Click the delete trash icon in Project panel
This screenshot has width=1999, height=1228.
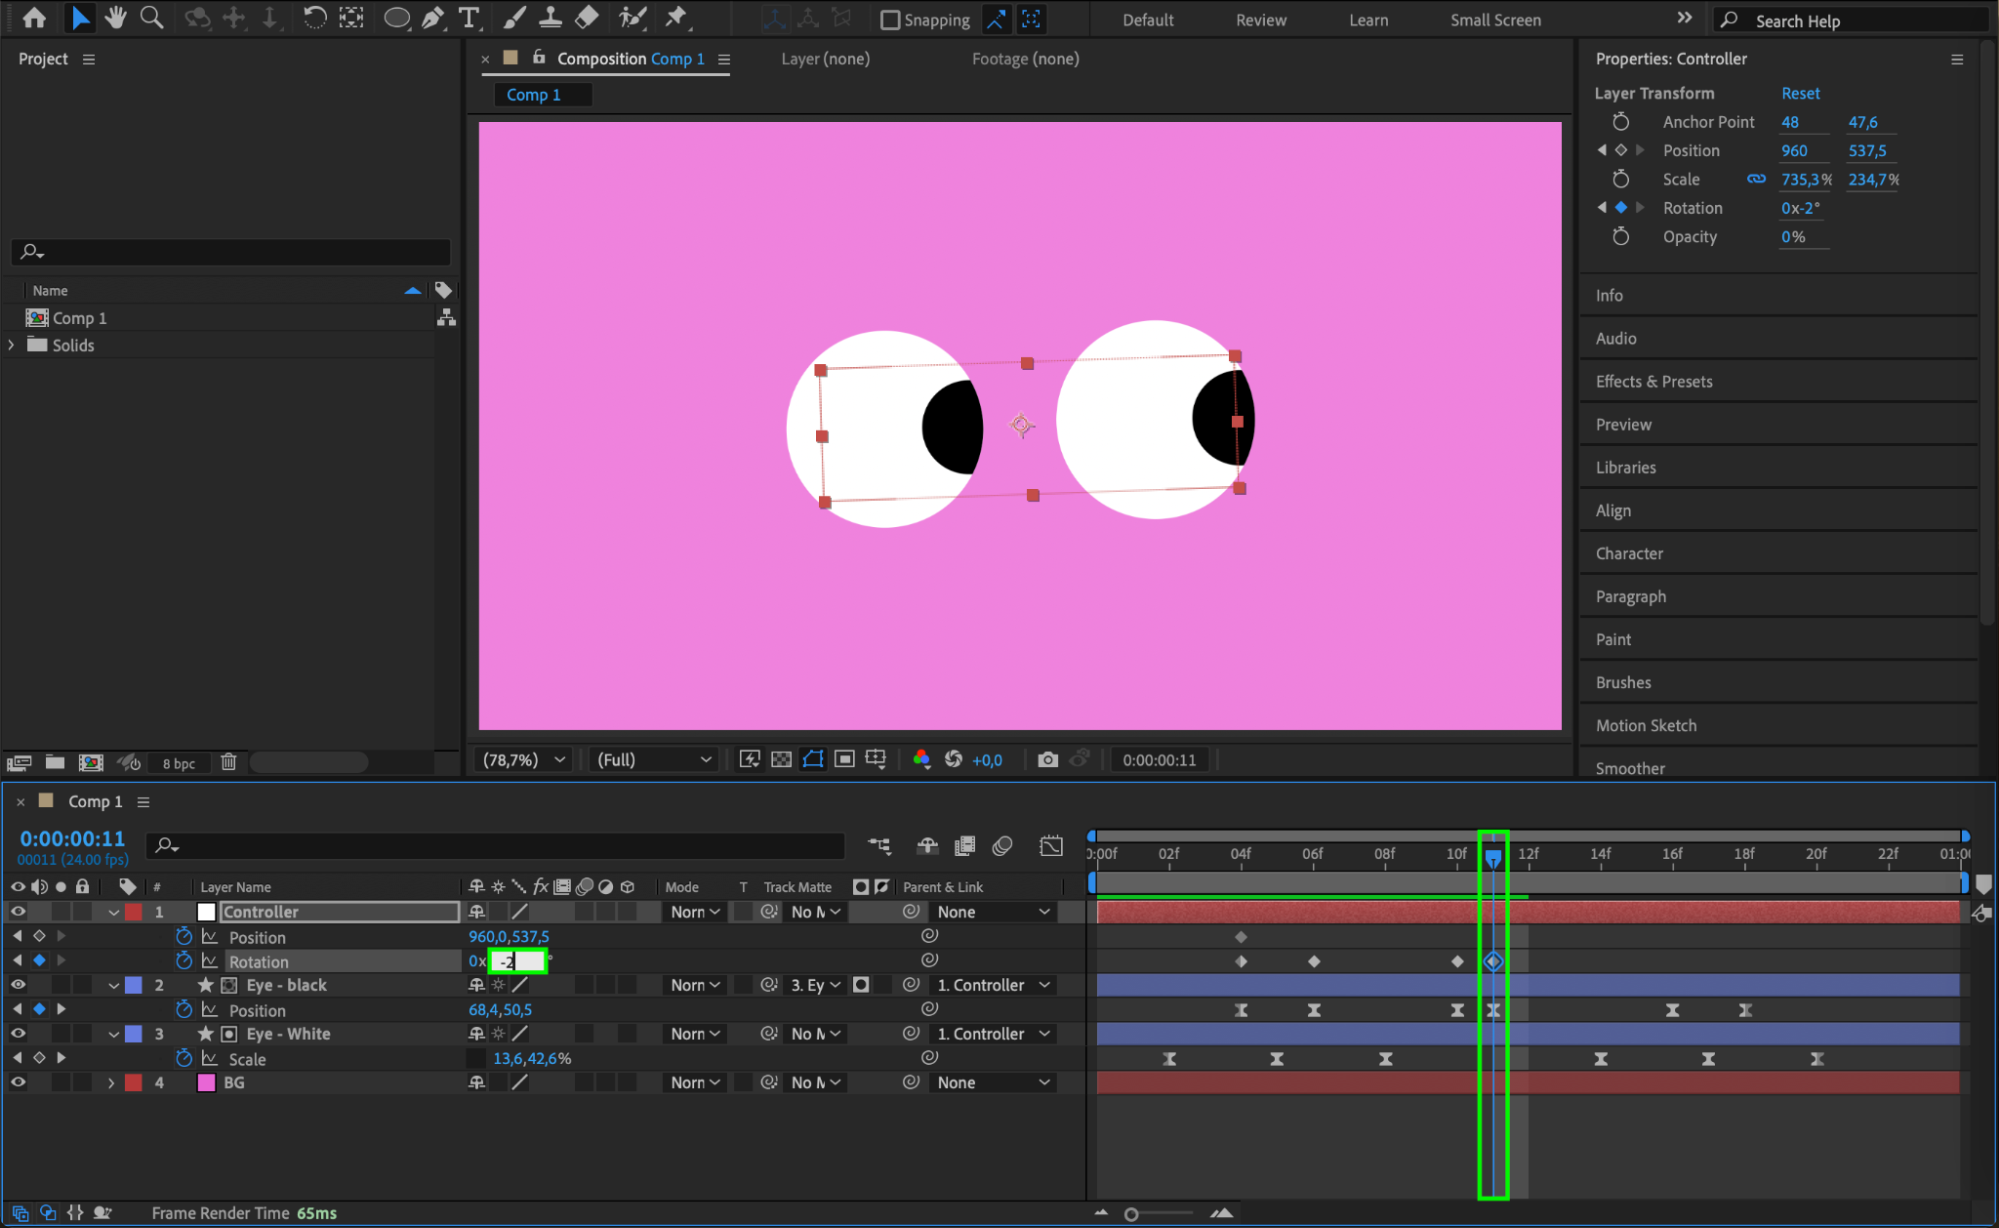[228, 763]
